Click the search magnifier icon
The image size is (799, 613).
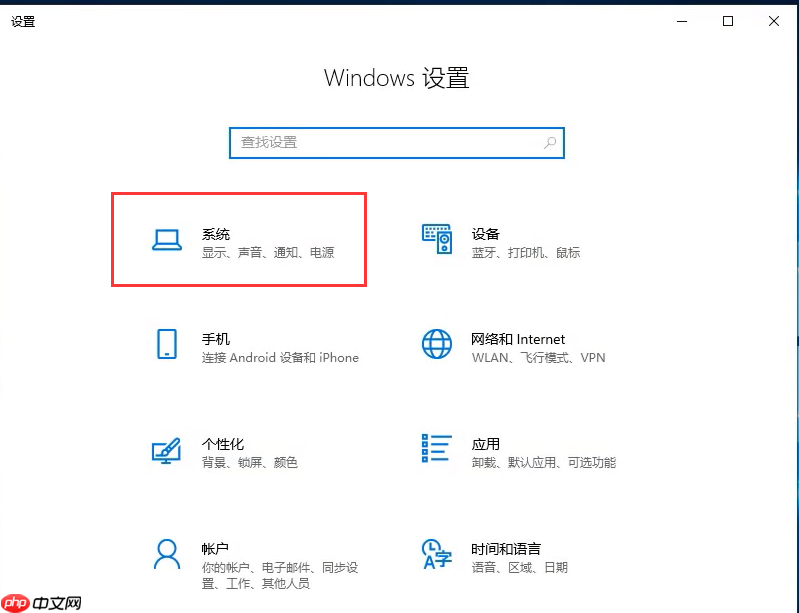pyautogui.click(x=550, y=143)
